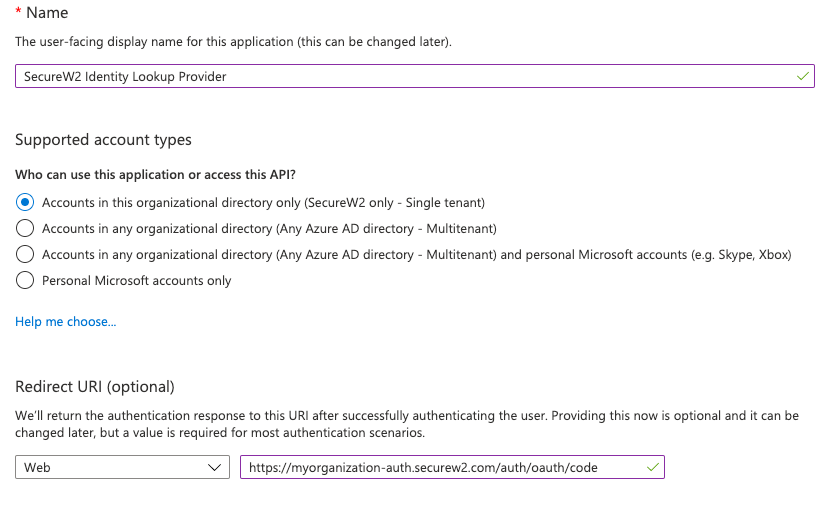Click the "Who can use this application" question text

pos(155,175)
